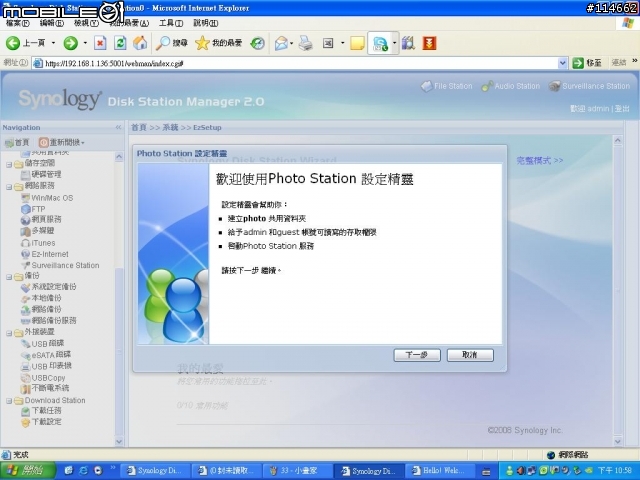Image resolution: width=640 pixels, height=480 pixels.
Task: Open Surveillance Station from header
Action: click(x=589, y=86)
